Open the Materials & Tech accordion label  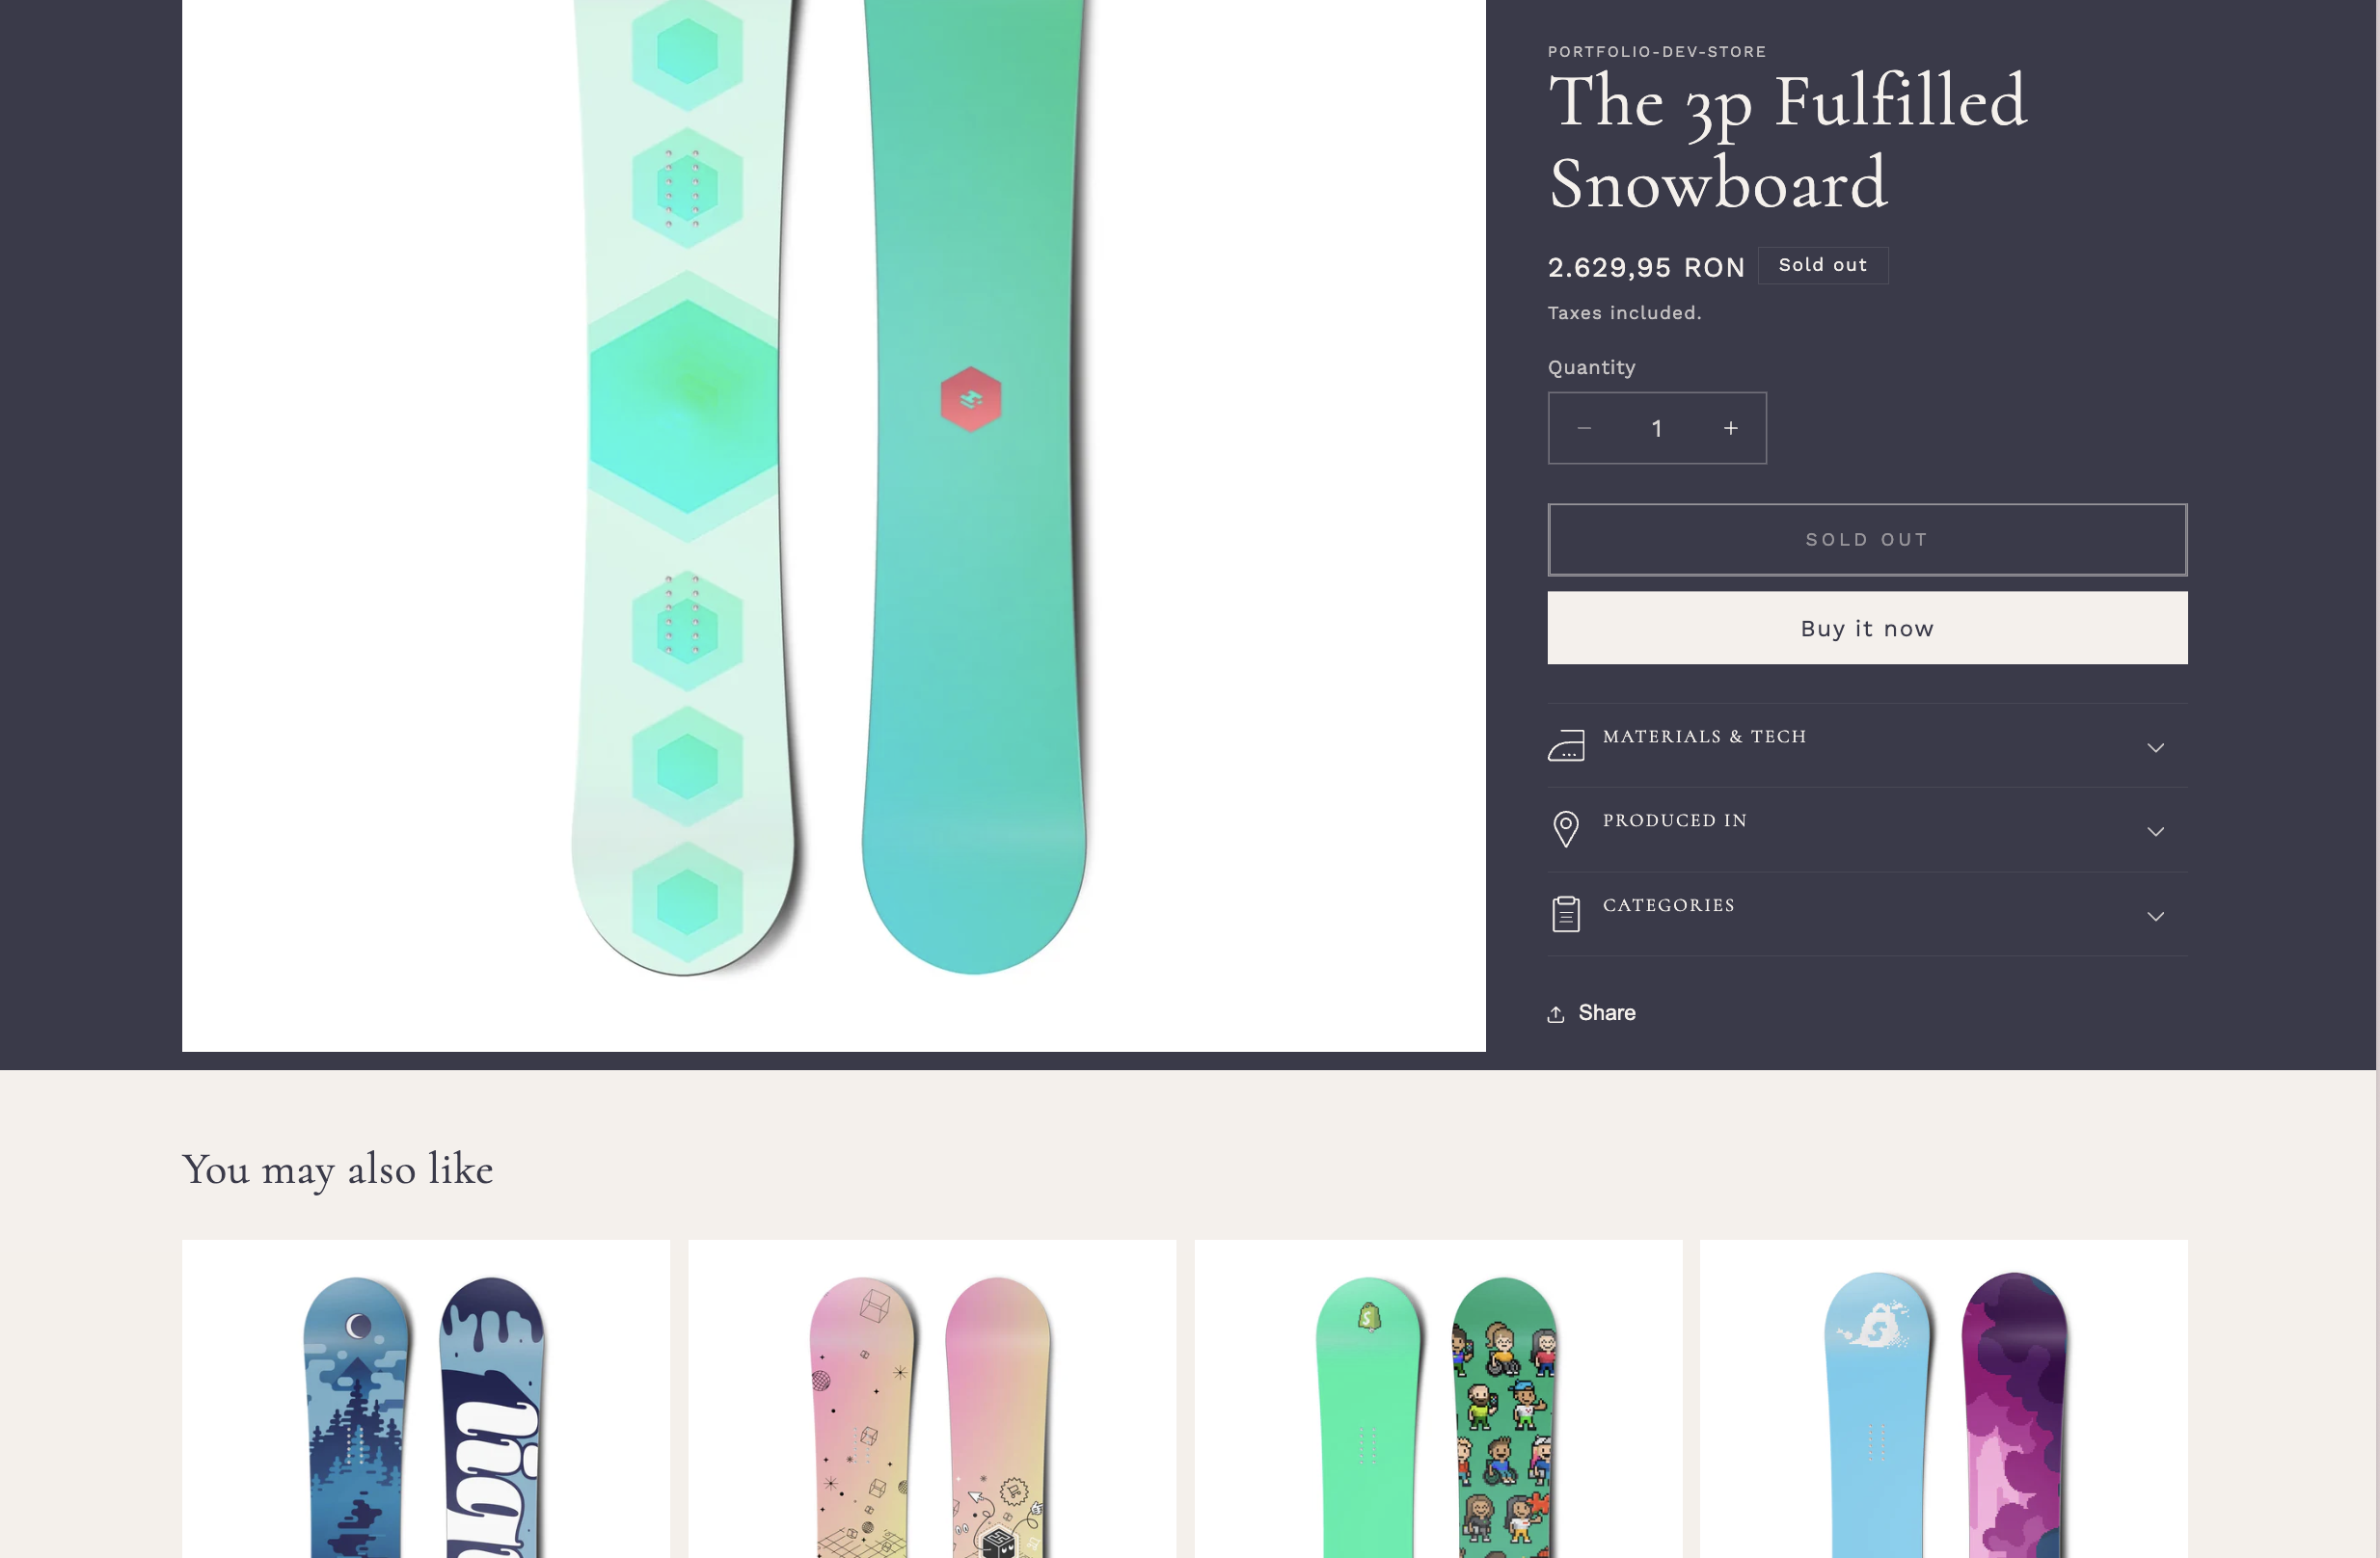pos(1705,737)
